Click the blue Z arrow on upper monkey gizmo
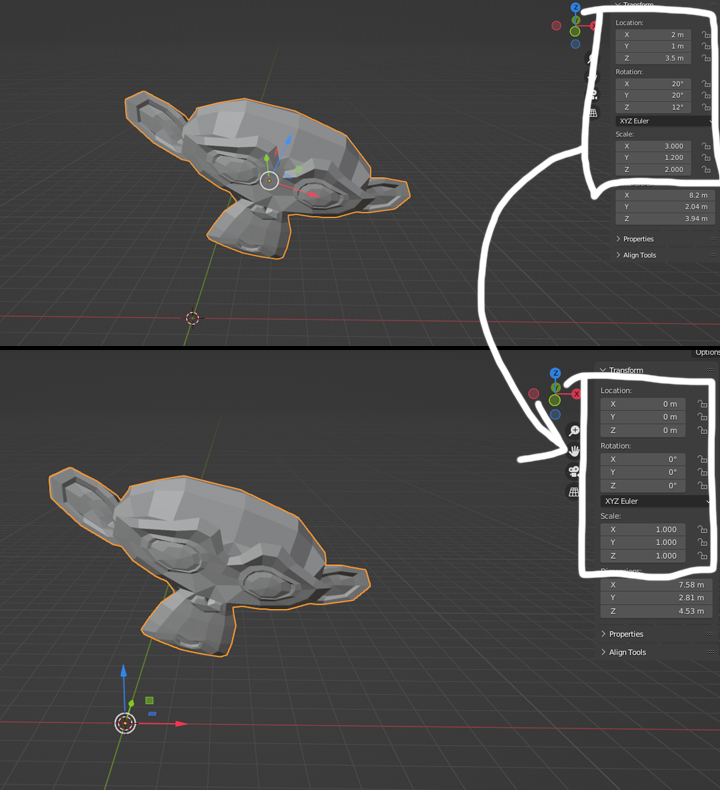720x790 pixels. (x=288, y=139)
